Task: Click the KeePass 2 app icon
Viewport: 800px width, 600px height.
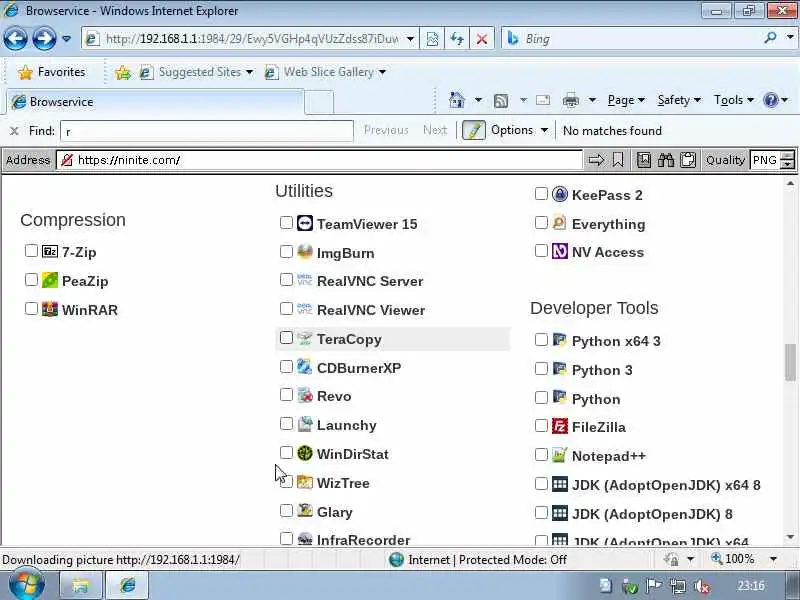Action: click(560, 194)
